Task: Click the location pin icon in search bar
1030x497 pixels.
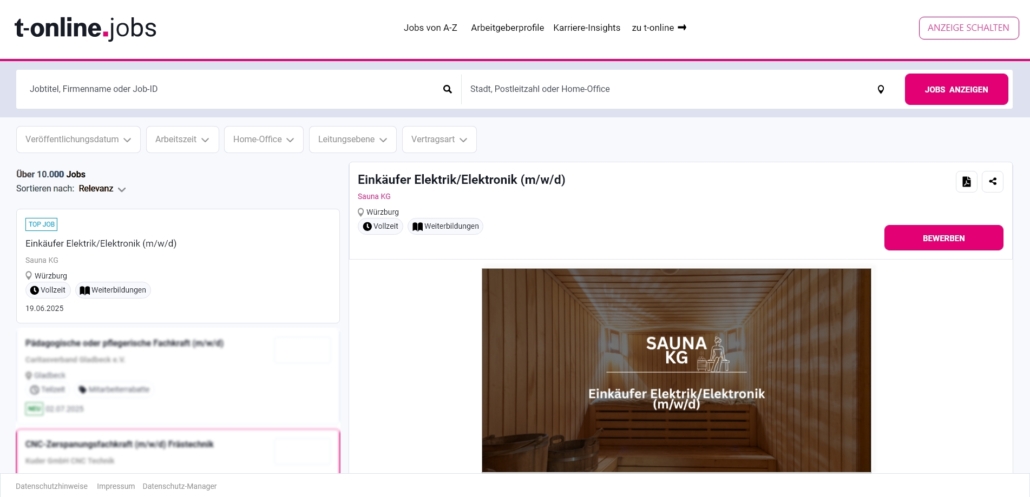Action: click(x=881, y=89)
